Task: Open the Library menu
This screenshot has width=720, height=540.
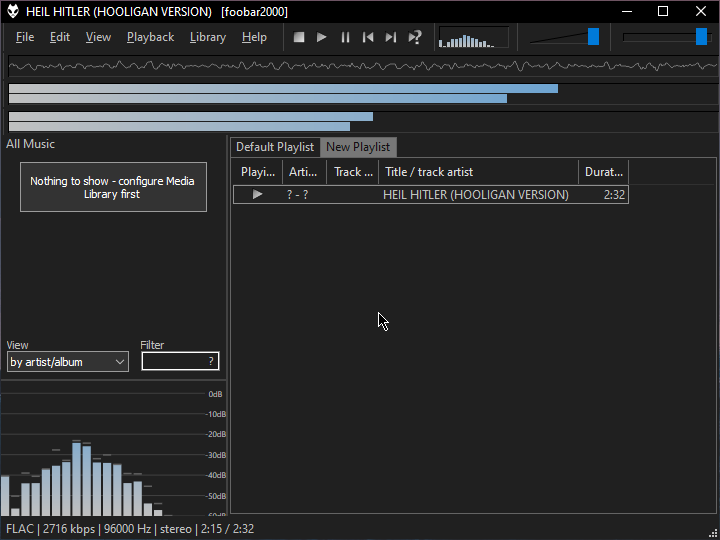Action: 207,37
